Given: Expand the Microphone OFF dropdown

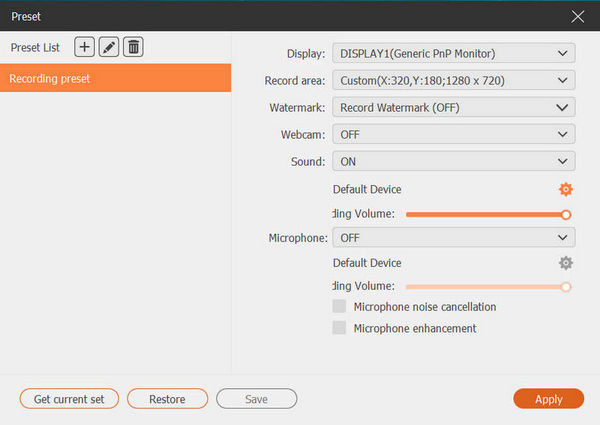Looking at the screenshot, I should (455, 237).
